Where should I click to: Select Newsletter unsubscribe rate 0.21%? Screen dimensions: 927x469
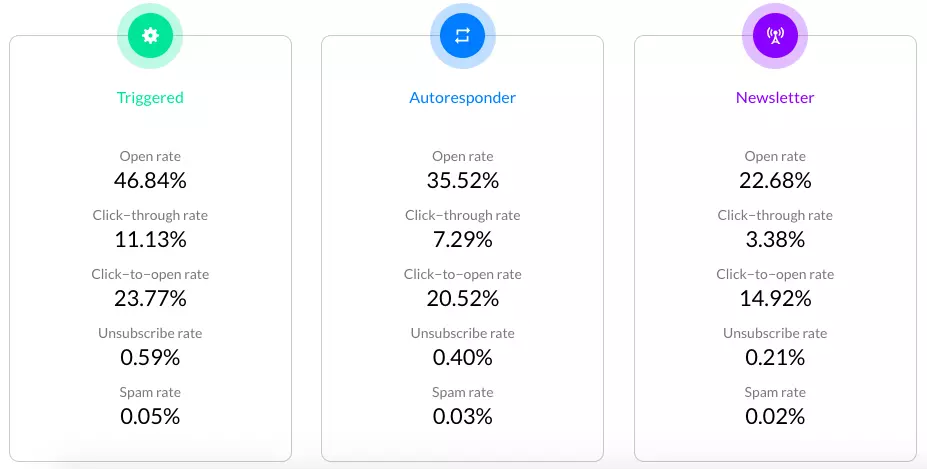coord(775,358)
